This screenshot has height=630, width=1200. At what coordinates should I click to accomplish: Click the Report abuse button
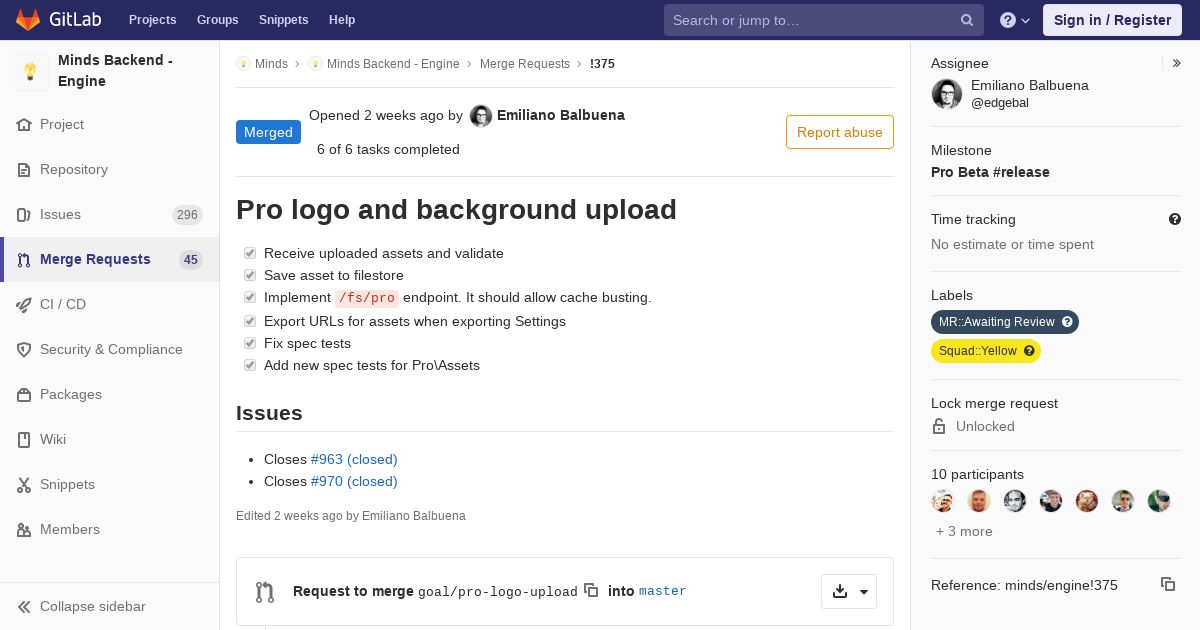pos(840,132)
